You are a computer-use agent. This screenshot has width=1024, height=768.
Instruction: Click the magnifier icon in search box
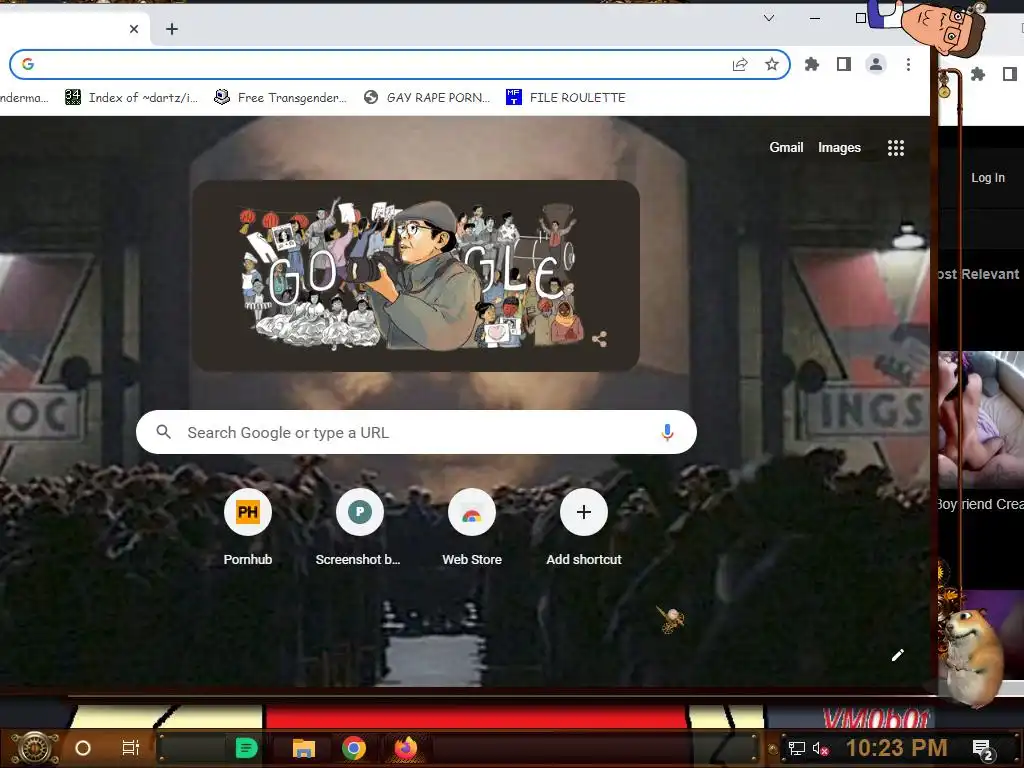(x=164, y=432)
